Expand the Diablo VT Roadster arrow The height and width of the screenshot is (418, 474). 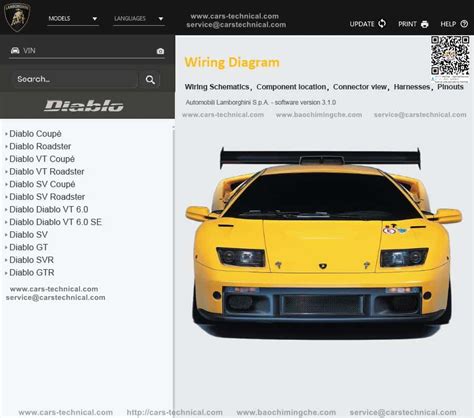click(6, 172)
